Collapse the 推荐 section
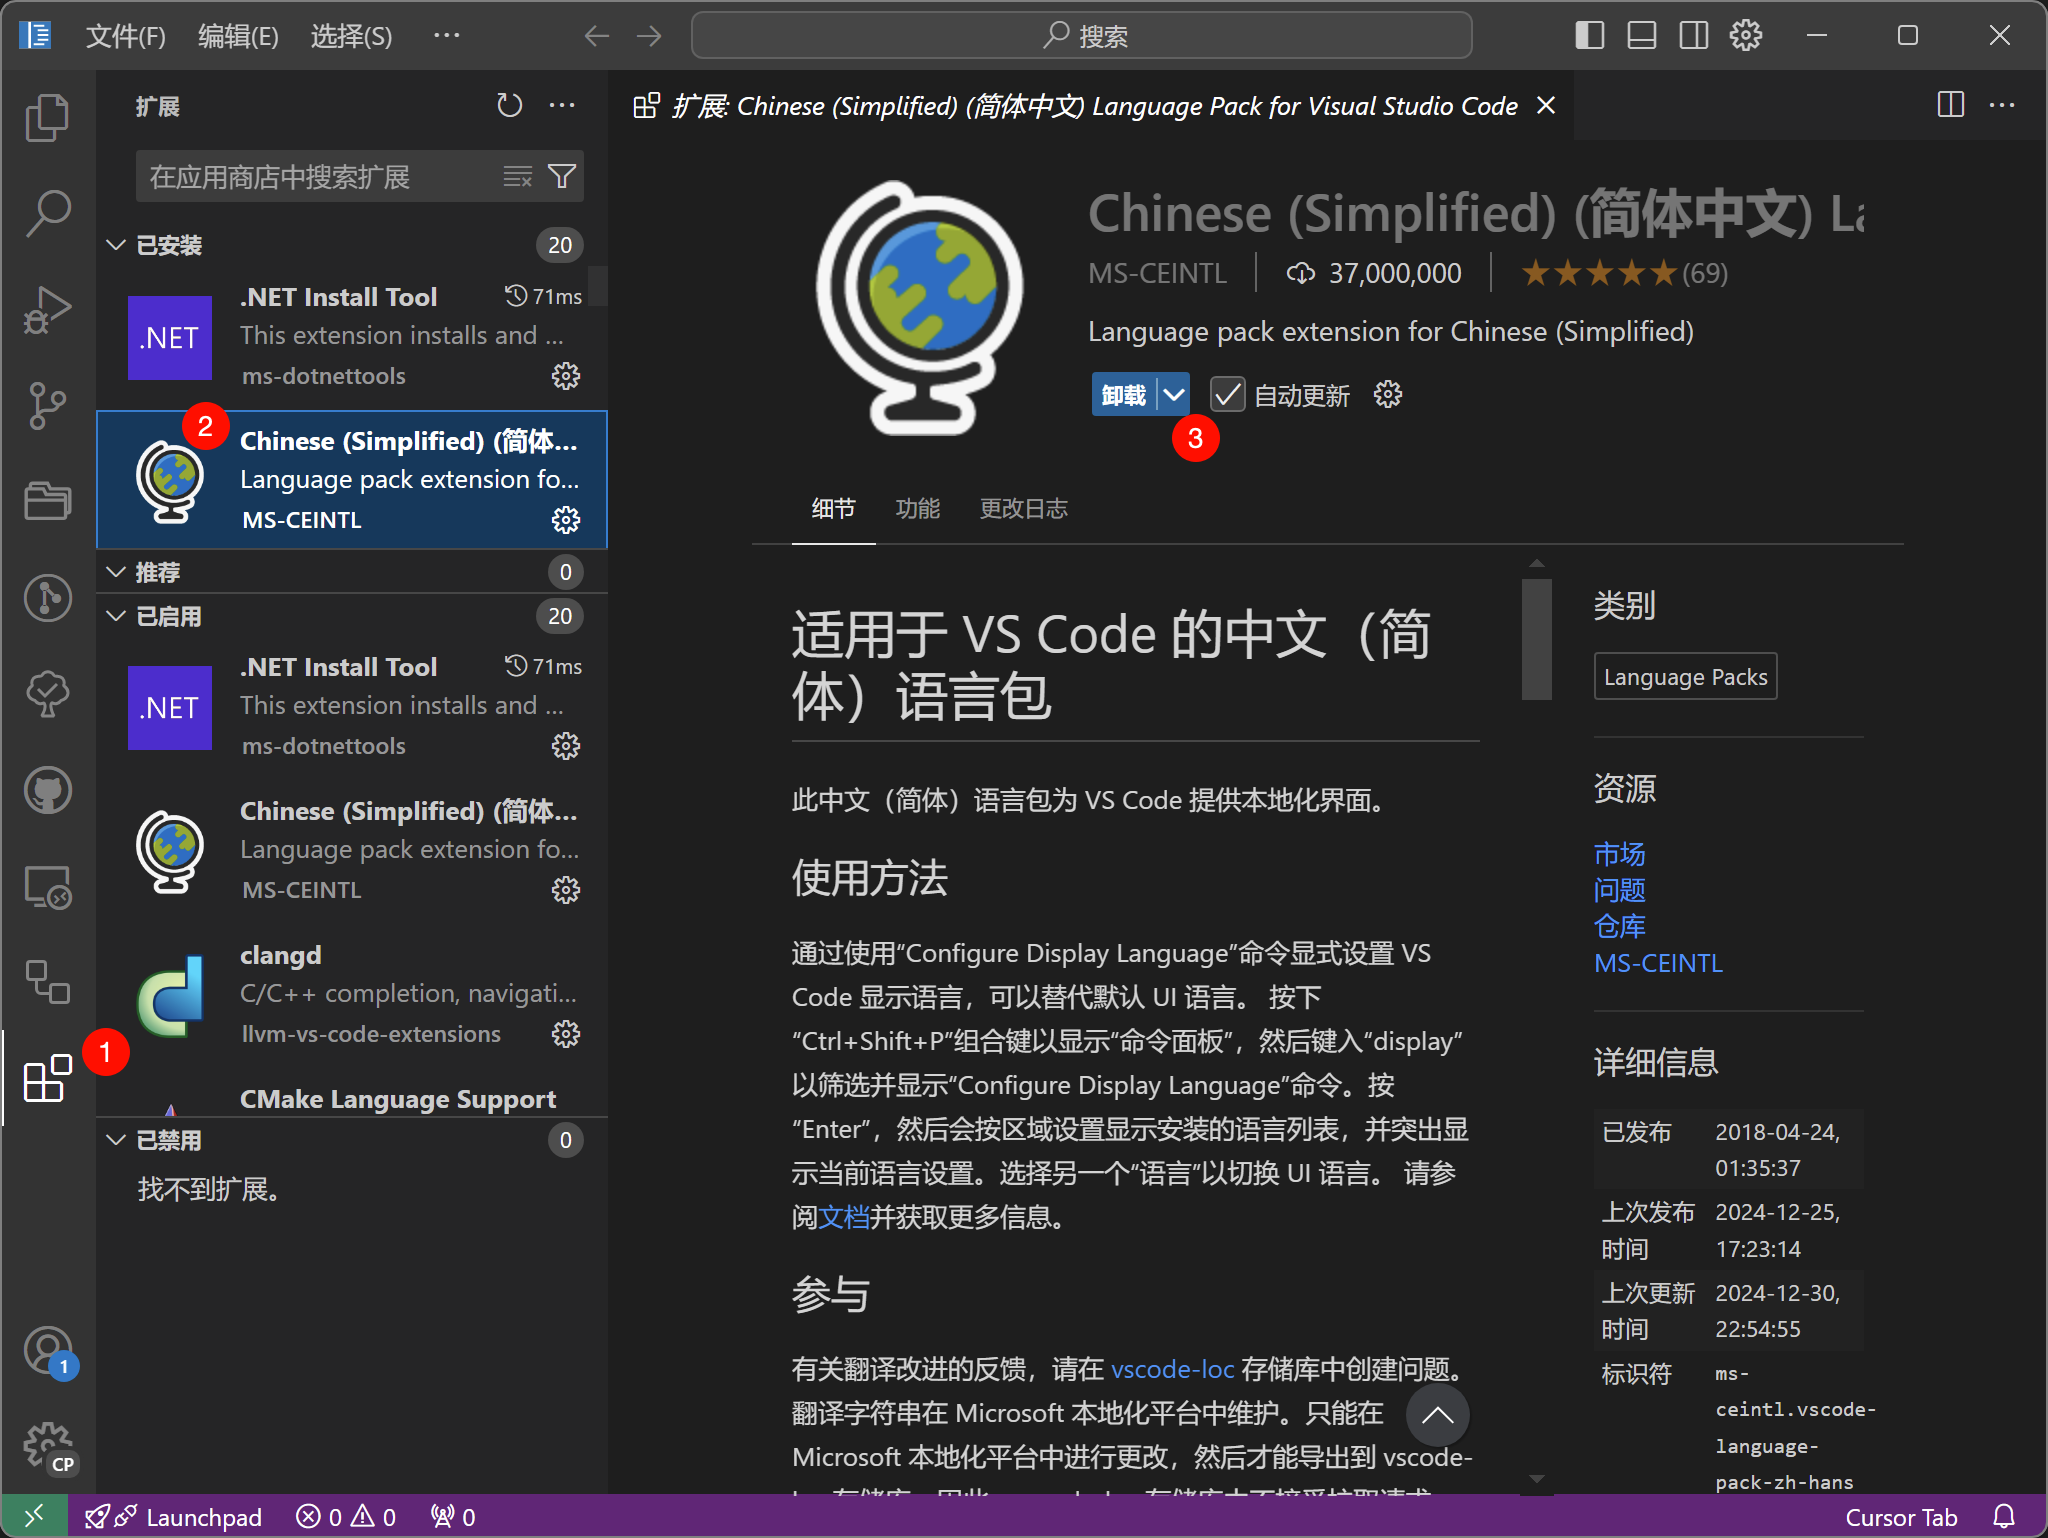2048x1538 pixels. (x=116, y=572)
